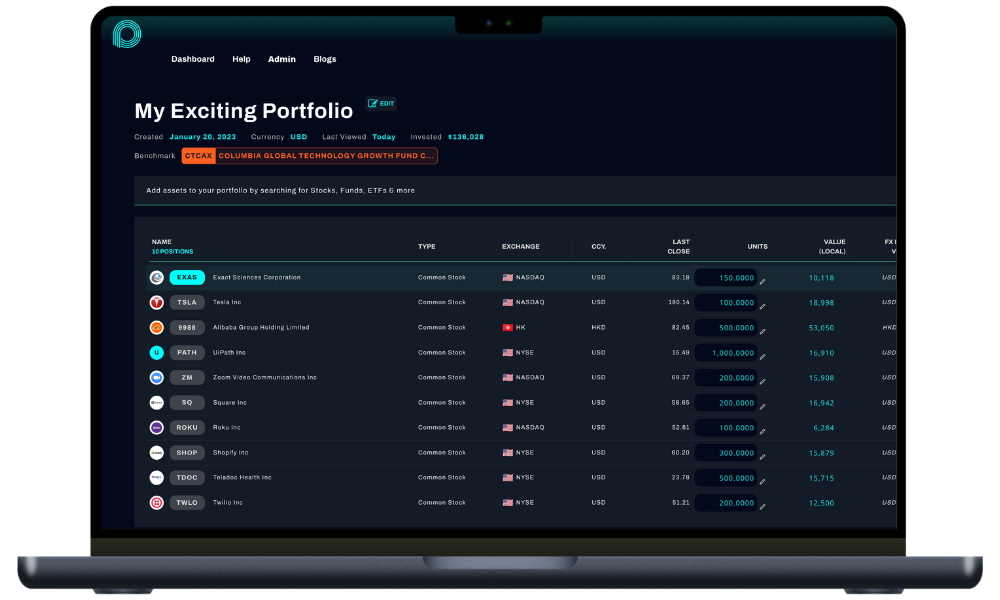Click the LAST CLOSE column header

(x=679, y=246)
